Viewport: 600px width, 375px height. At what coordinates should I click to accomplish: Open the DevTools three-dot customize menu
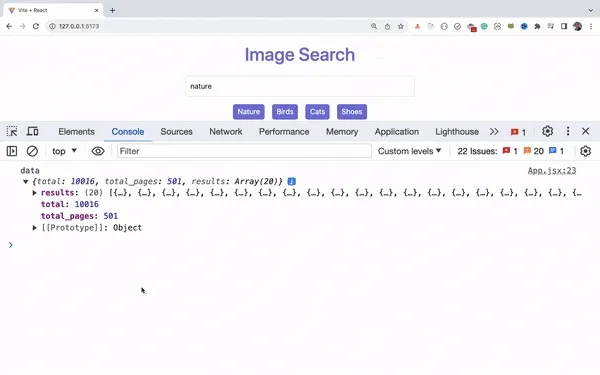pyautogui.click(x=568, y=131)
